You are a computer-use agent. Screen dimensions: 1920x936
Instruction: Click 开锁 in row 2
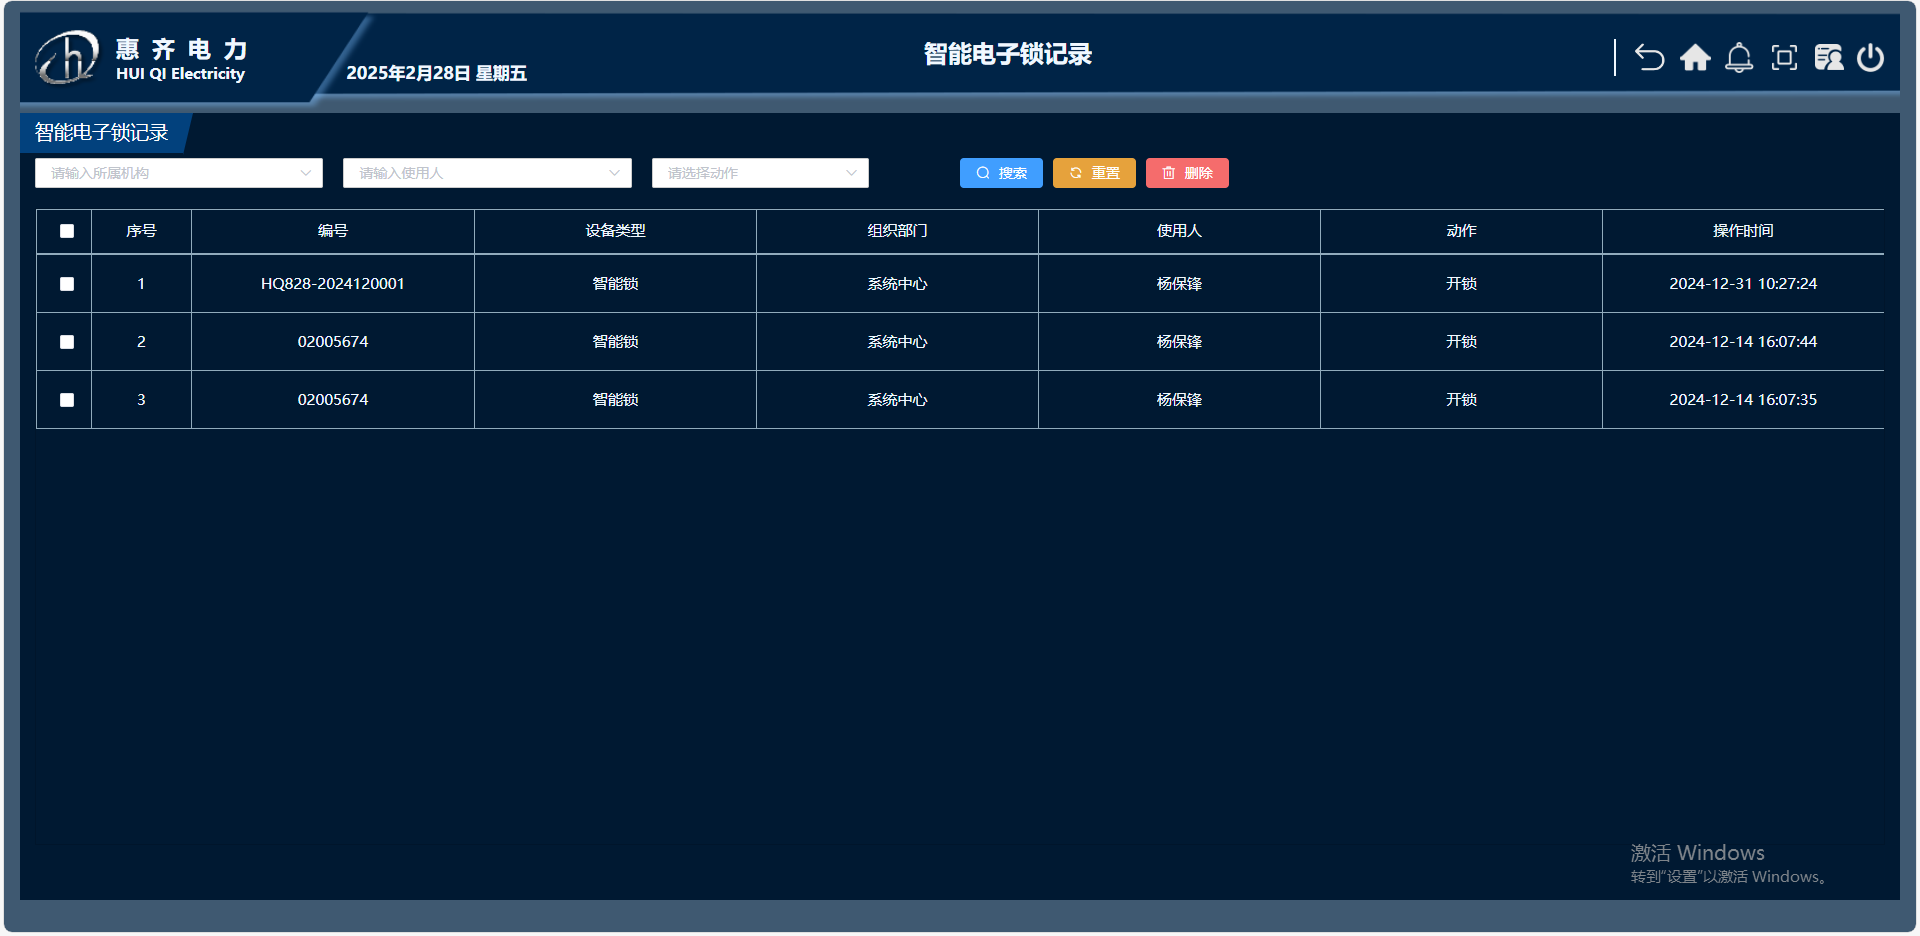tap(1461, 342)
